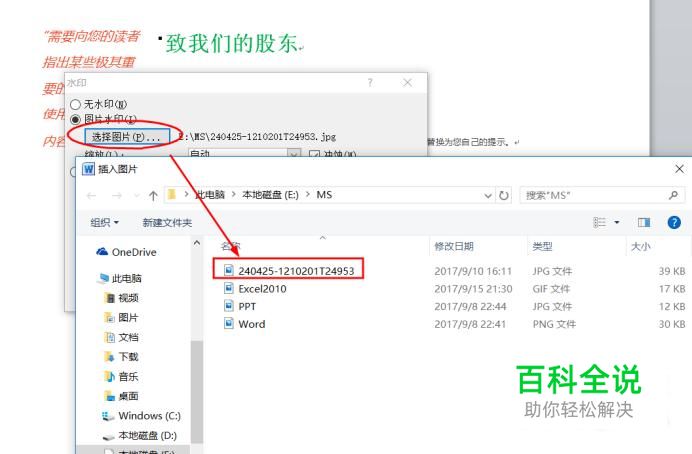The height and width of the screenshot is (454, 692).
Task: Click the folder icon in the address bar
Action: click(x=172, y=195)
